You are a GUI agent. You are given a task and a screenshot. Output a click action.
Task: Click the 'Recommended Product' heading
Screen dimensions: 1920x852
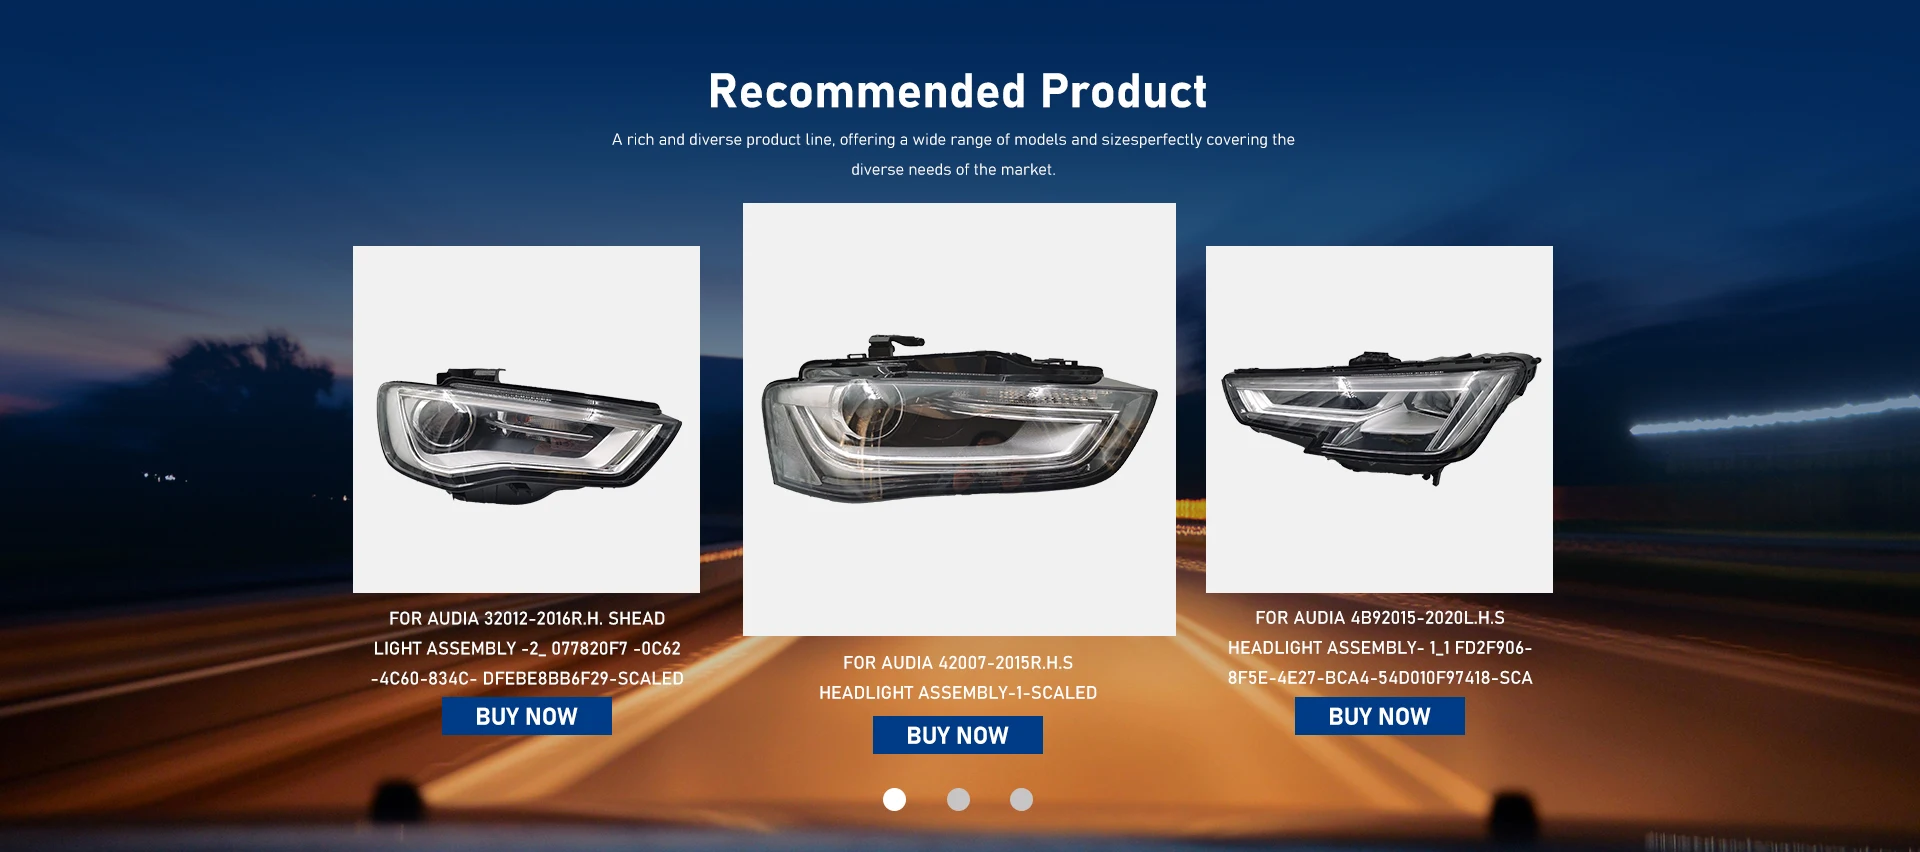click(958, 91)
